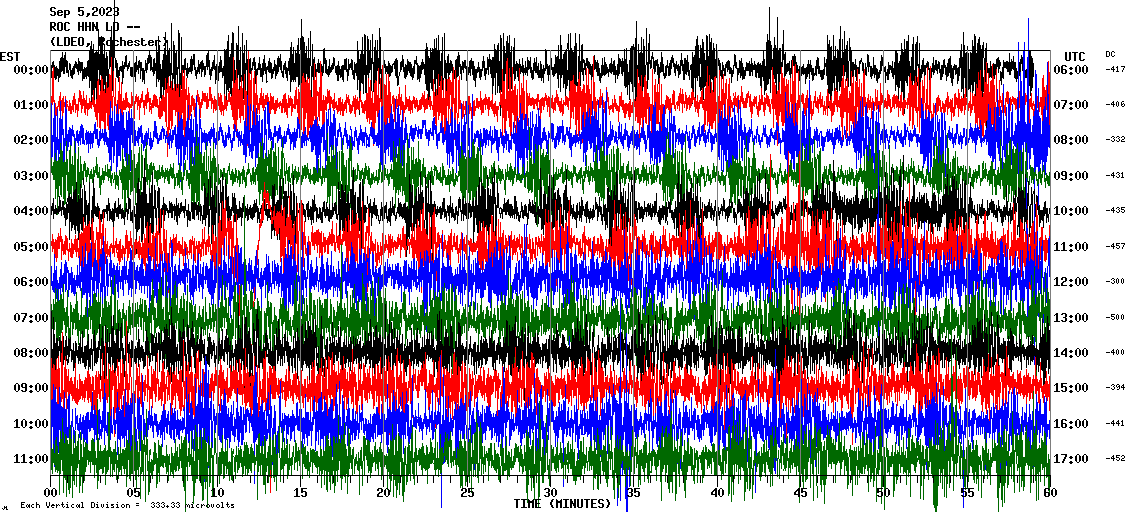Click the (LDEO, Rochester) subtitle
Viewport: 1130px width, 519px height.
pyautogui.click(x=109, y=42)
